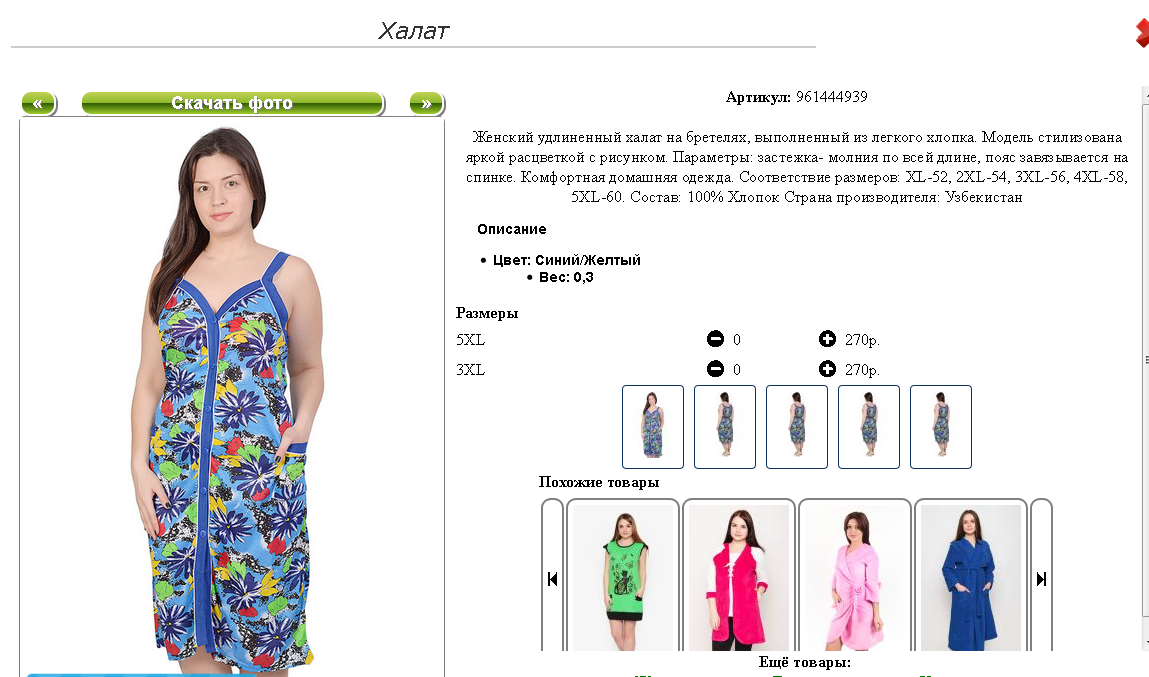The image size is (1149, 677).
Task: Decrease 5XL quantity with minus icon
Action: (x=715, y=339)
